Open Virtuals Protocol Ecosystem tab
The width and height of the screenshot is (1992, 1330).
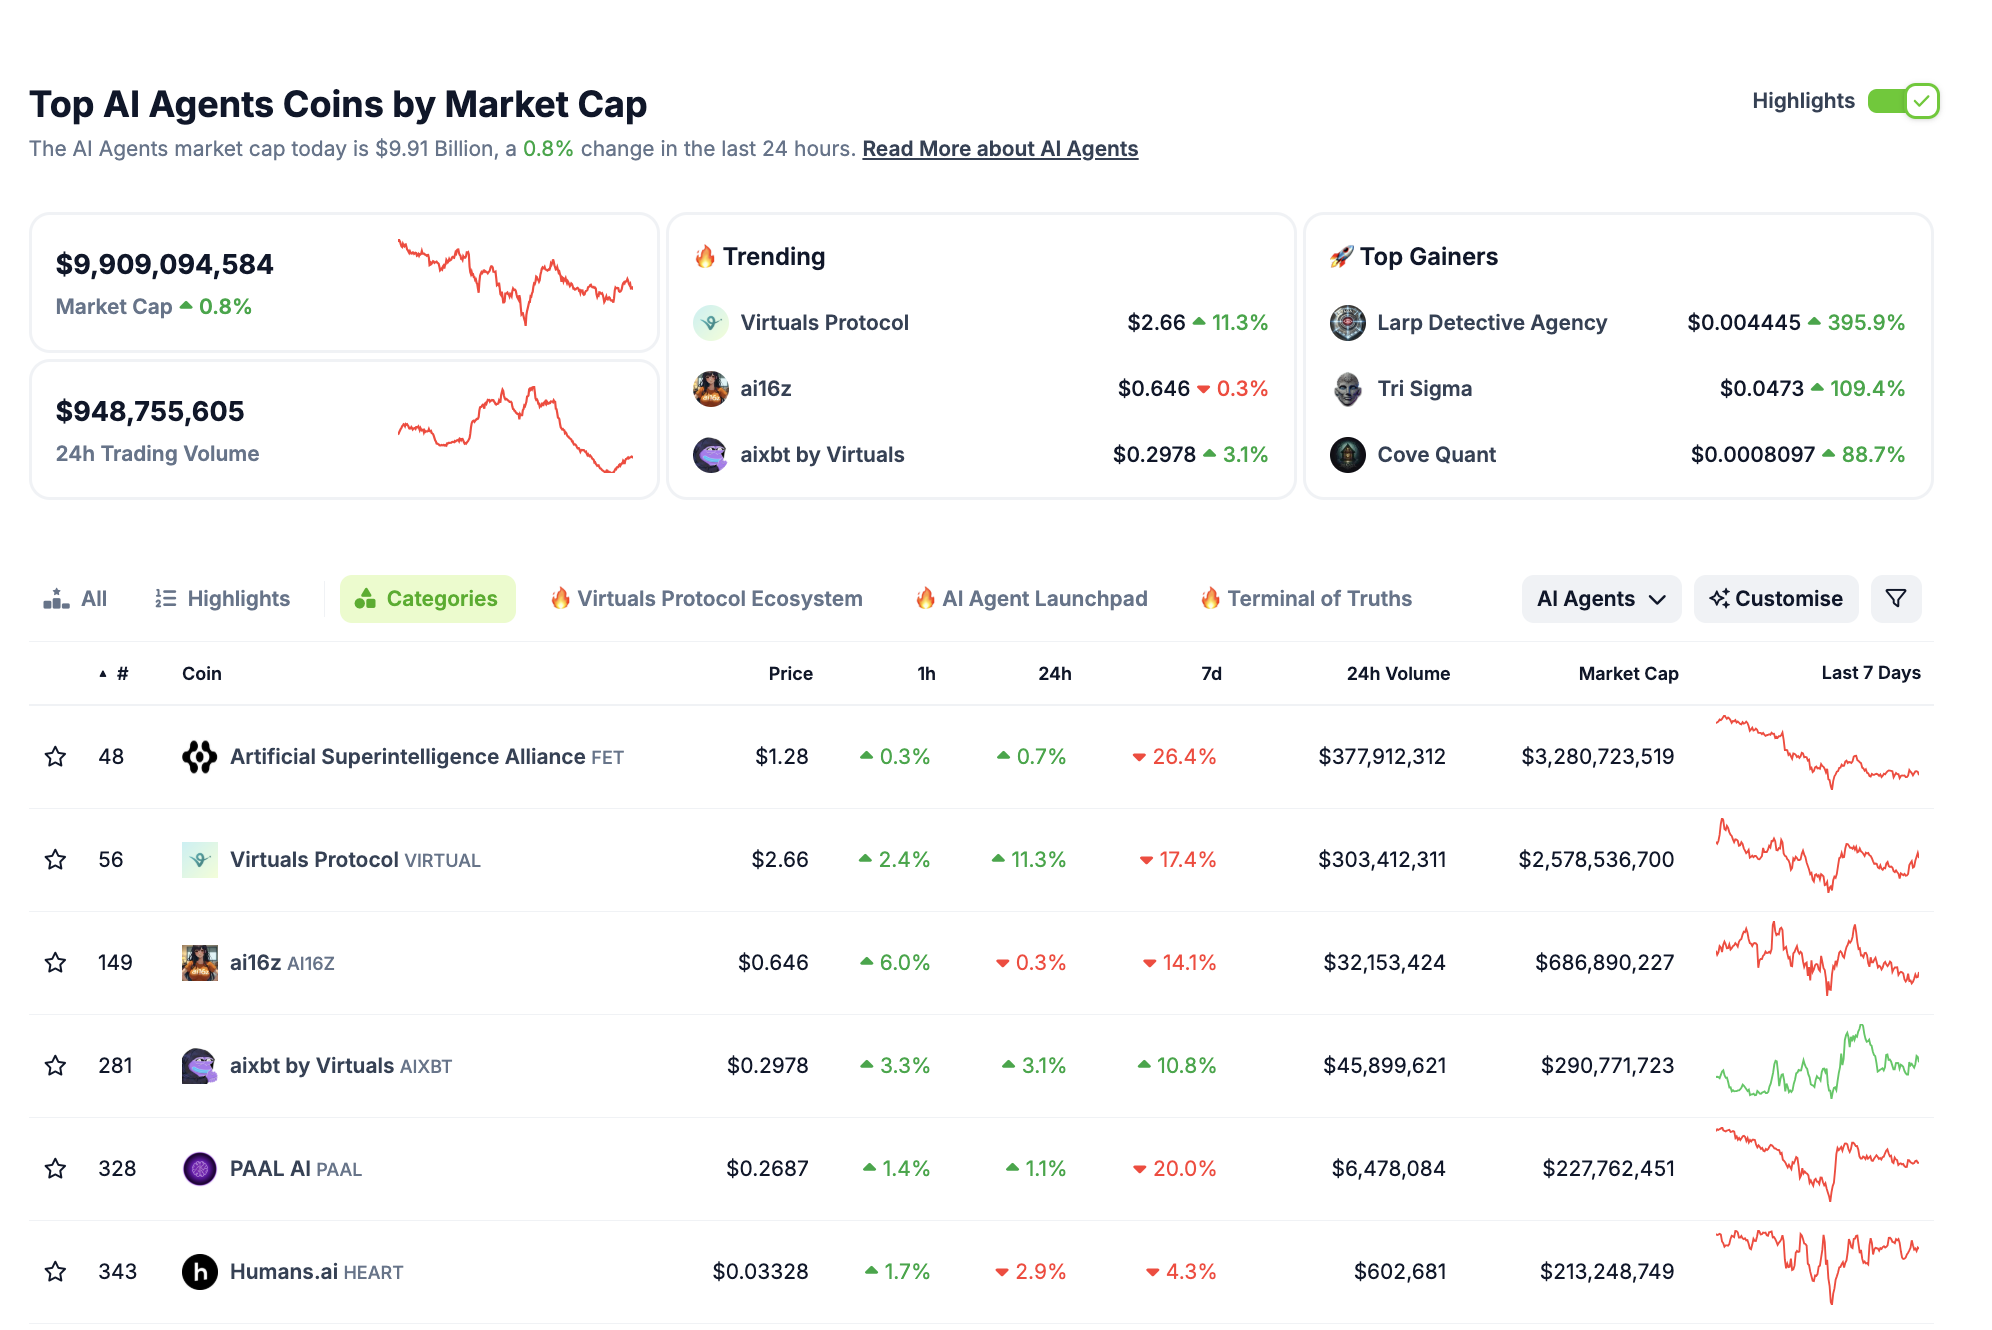(706, 599)
